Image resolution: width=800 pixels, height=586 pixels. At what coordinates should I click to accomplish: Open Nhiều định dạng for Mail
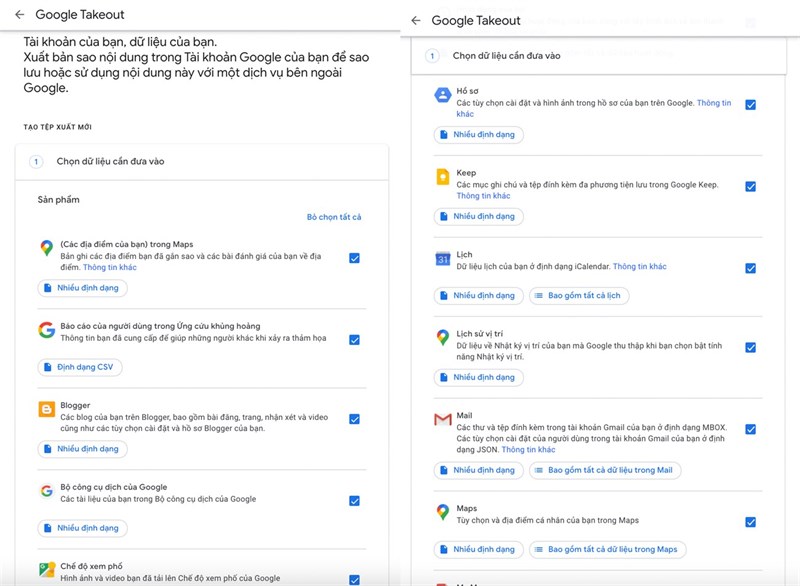coord(479,470)
